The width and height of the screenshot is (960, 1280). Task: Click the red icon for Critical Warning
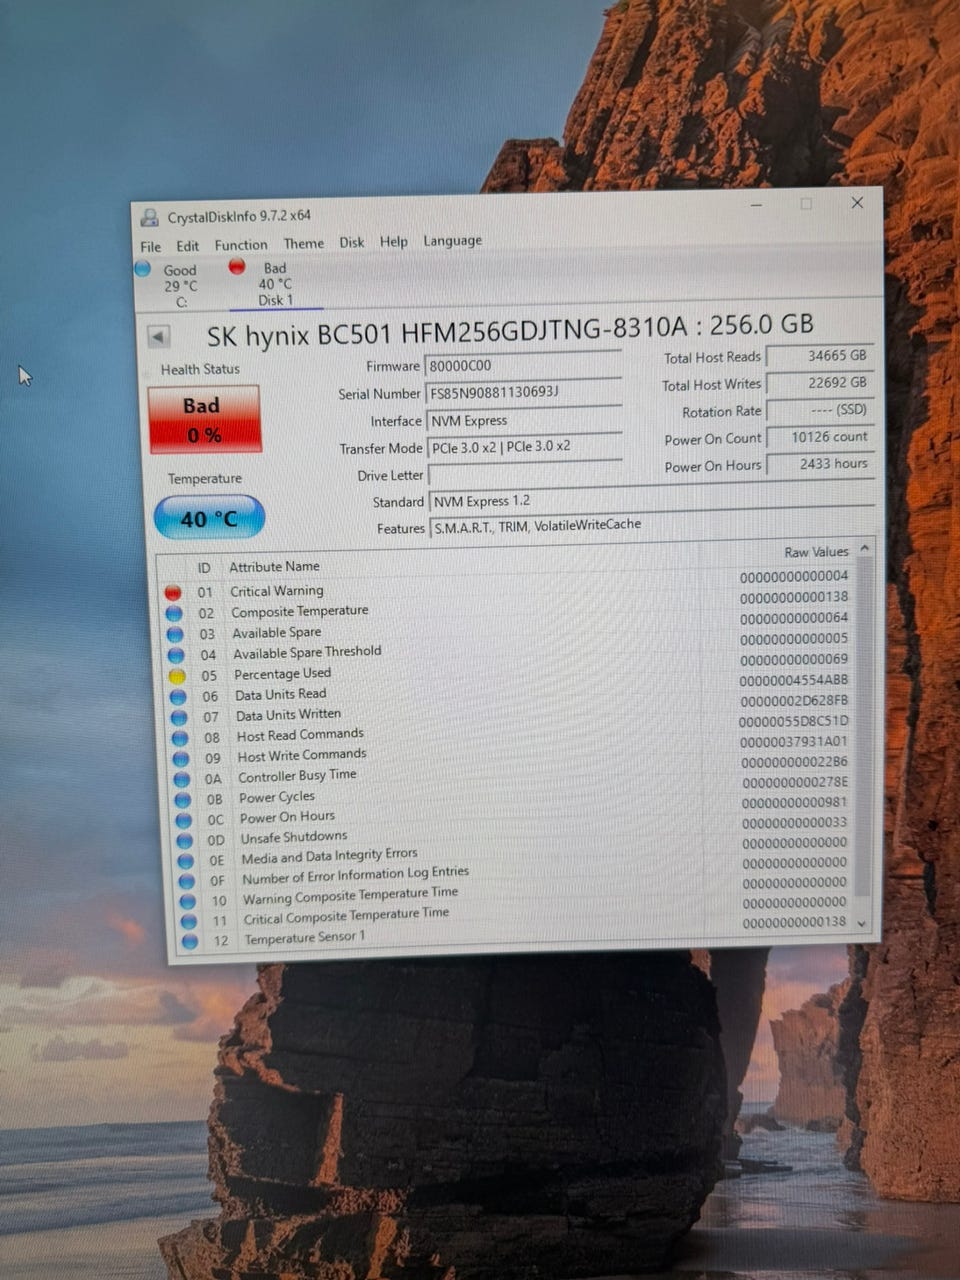pos(173,592)
